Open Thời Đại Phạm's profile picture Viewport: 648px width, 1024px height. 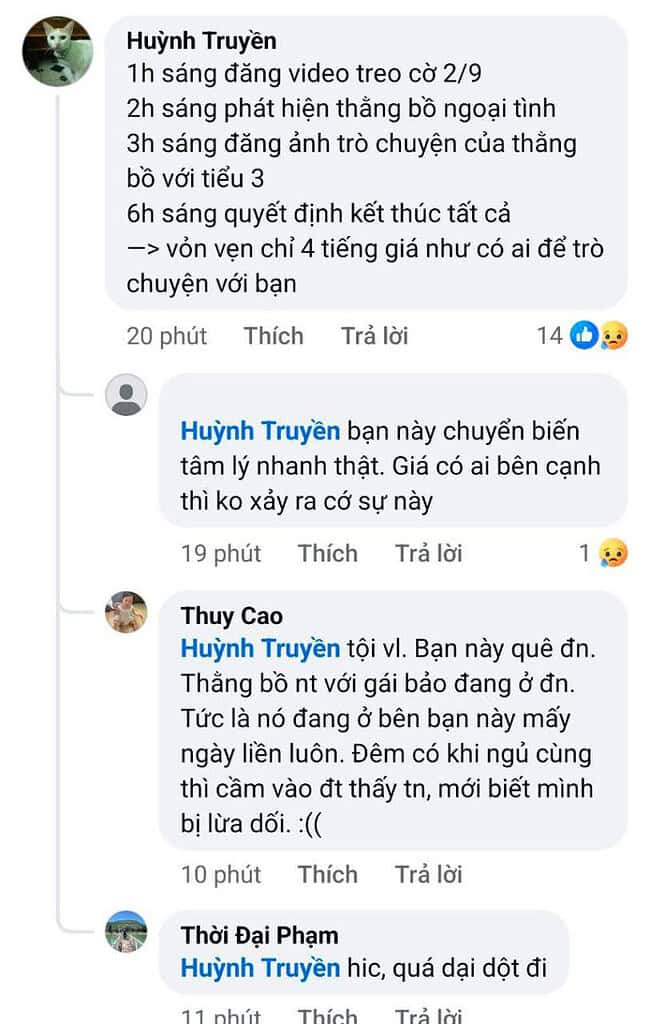126,932
